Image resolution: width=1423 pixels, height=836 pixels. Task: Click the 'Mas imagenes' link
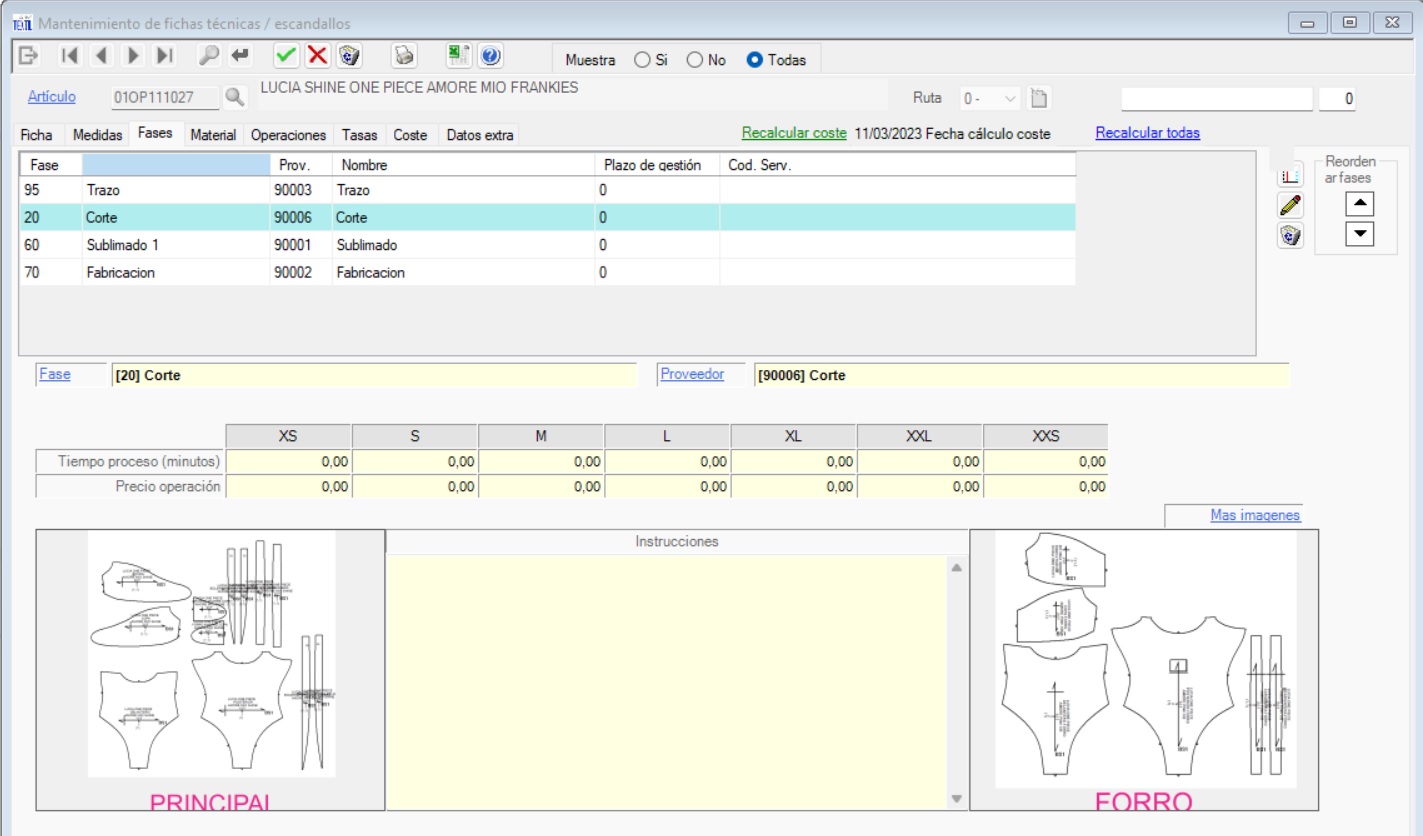pos(1254,515)
